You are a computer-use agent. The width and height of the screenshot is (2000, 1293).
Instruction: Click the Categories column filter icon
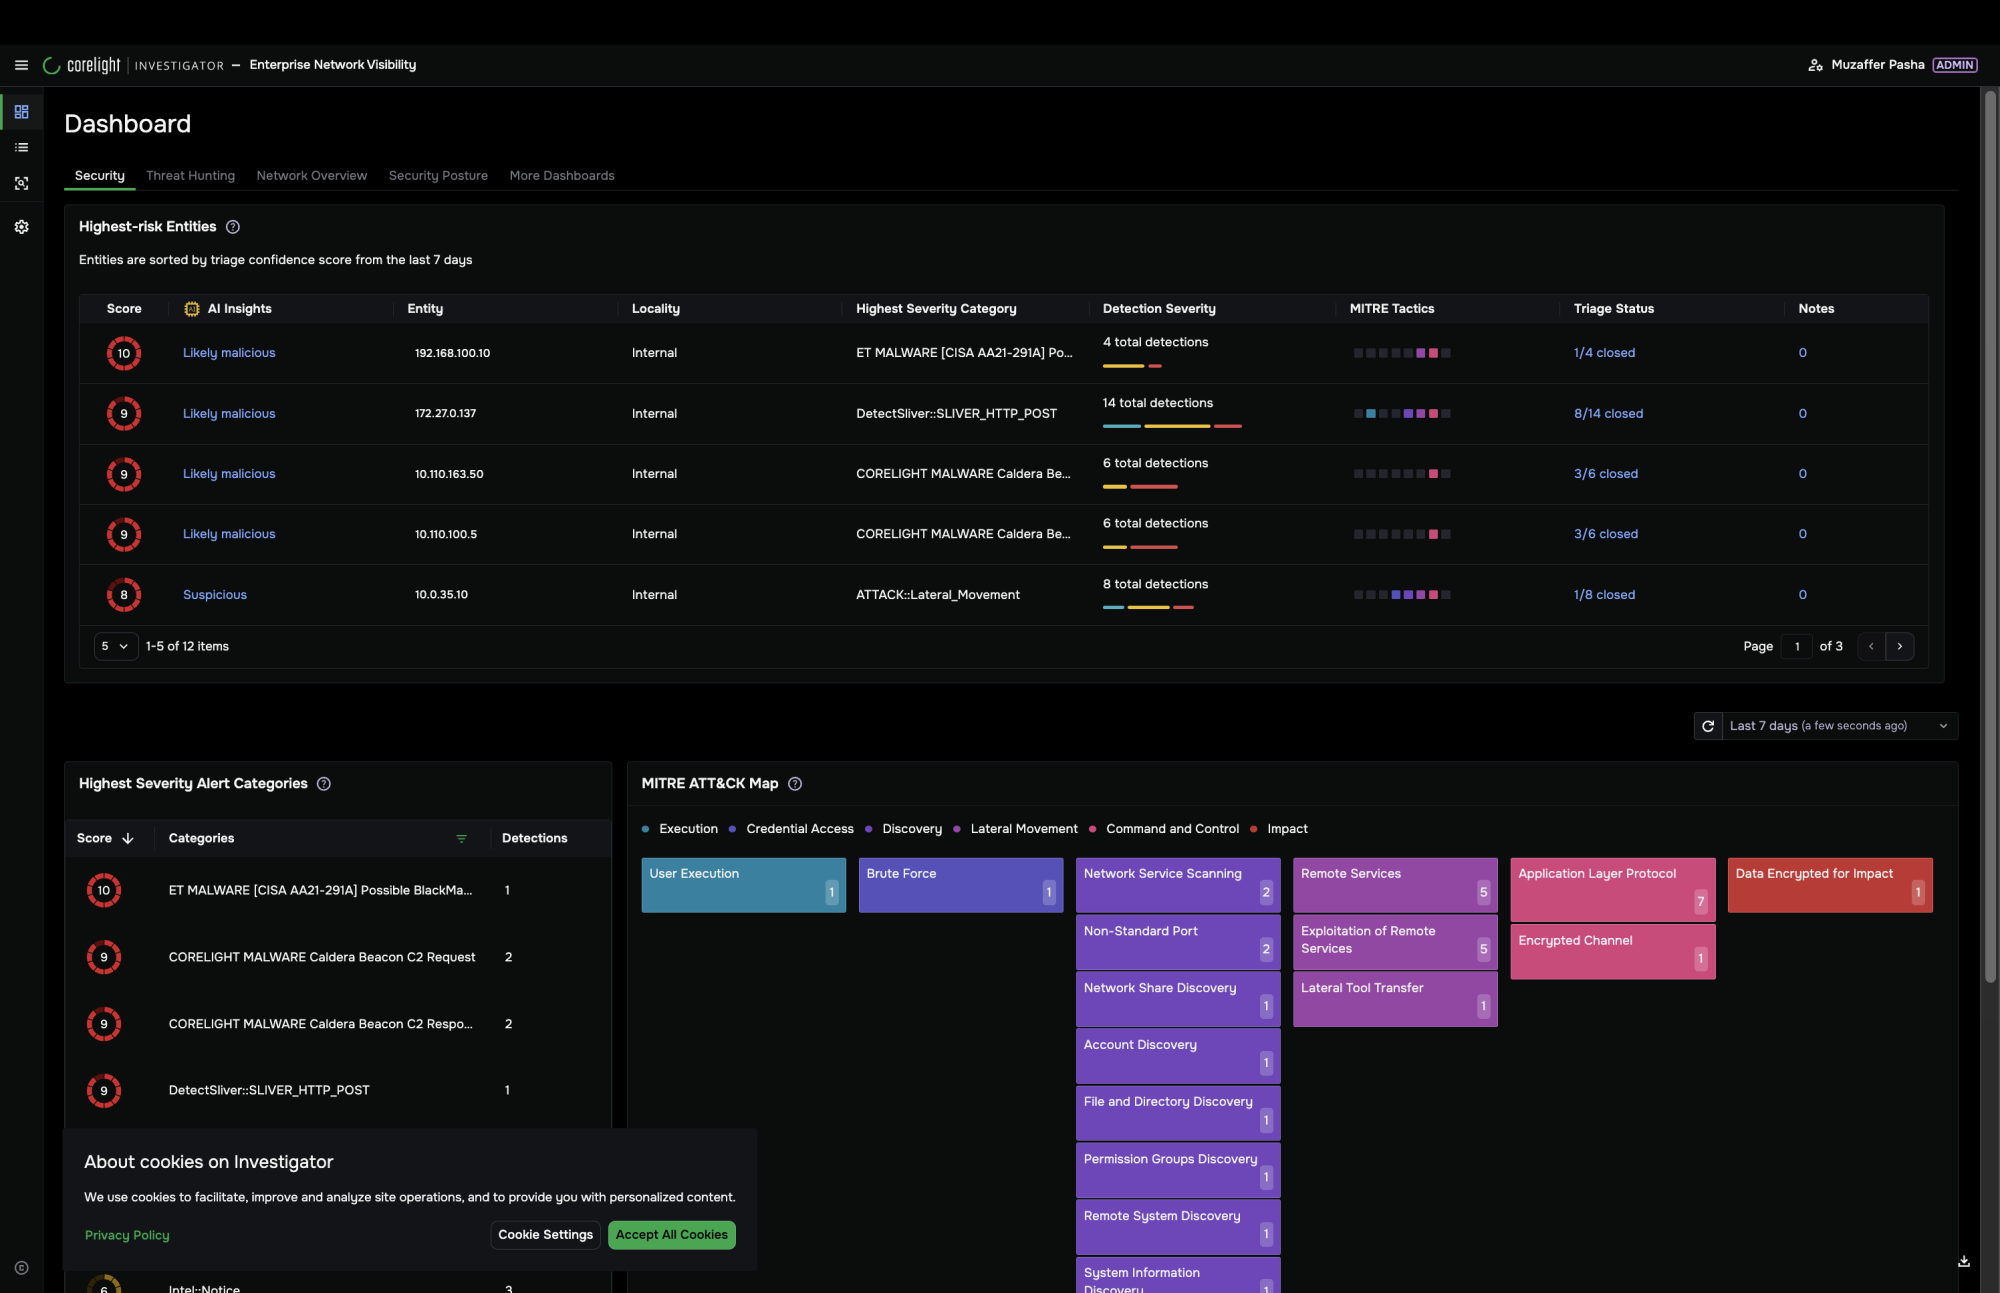(461, 839)
